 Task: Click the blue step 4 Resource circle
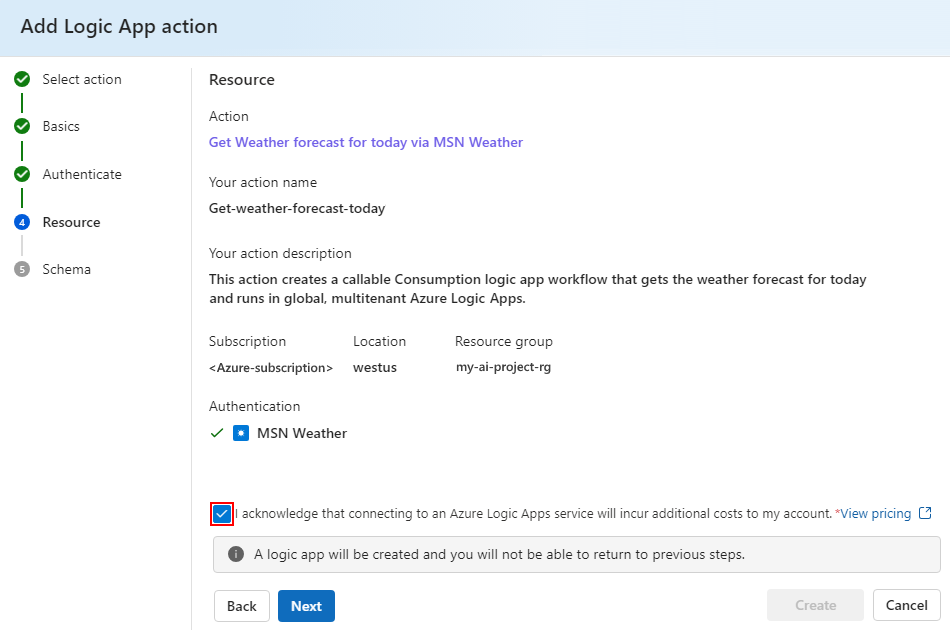[x=22, y=222]
